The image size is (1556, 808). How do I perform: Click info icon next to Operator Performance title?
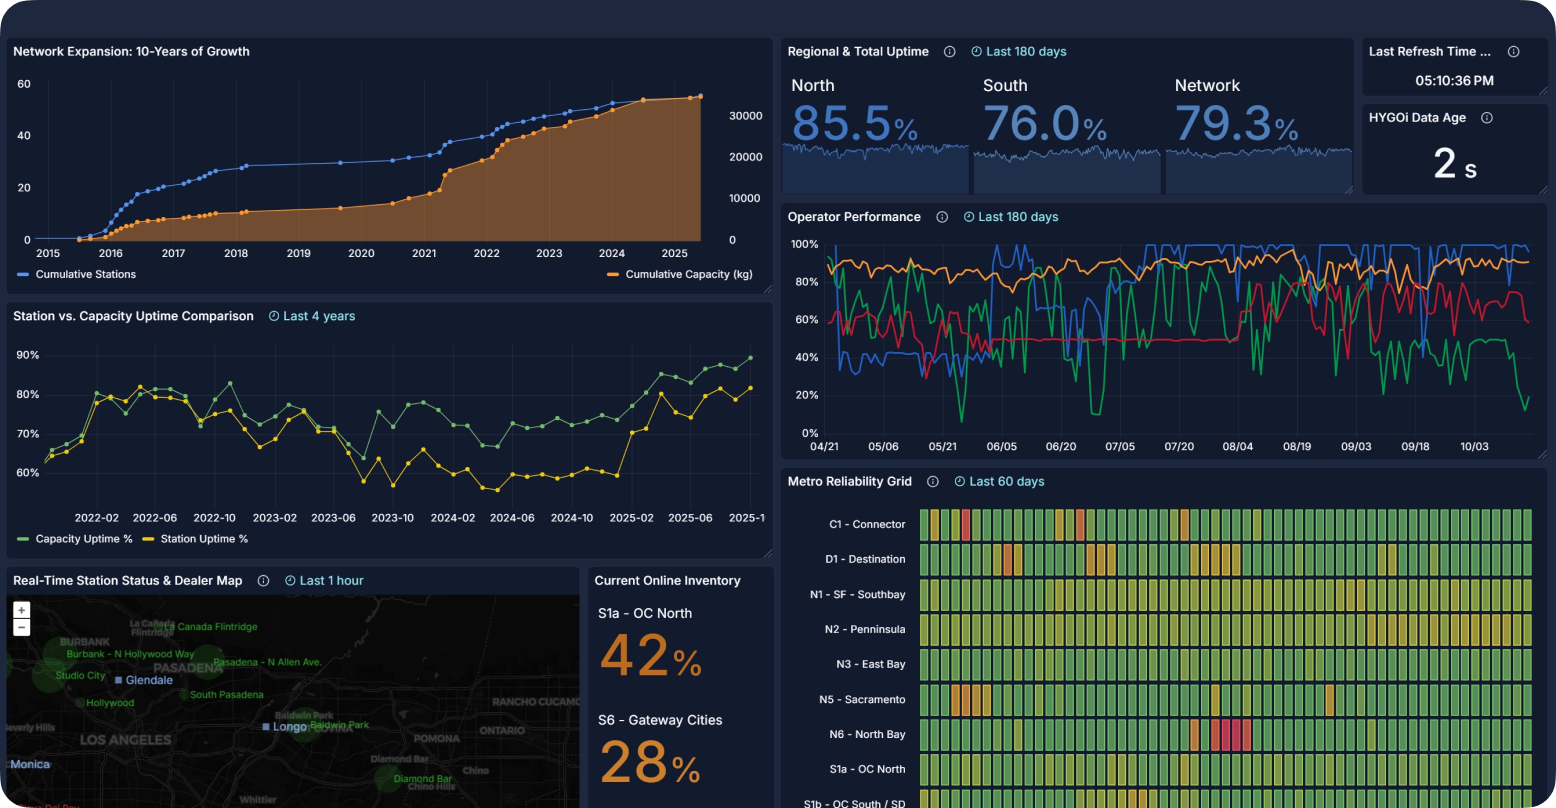(942, 217)
